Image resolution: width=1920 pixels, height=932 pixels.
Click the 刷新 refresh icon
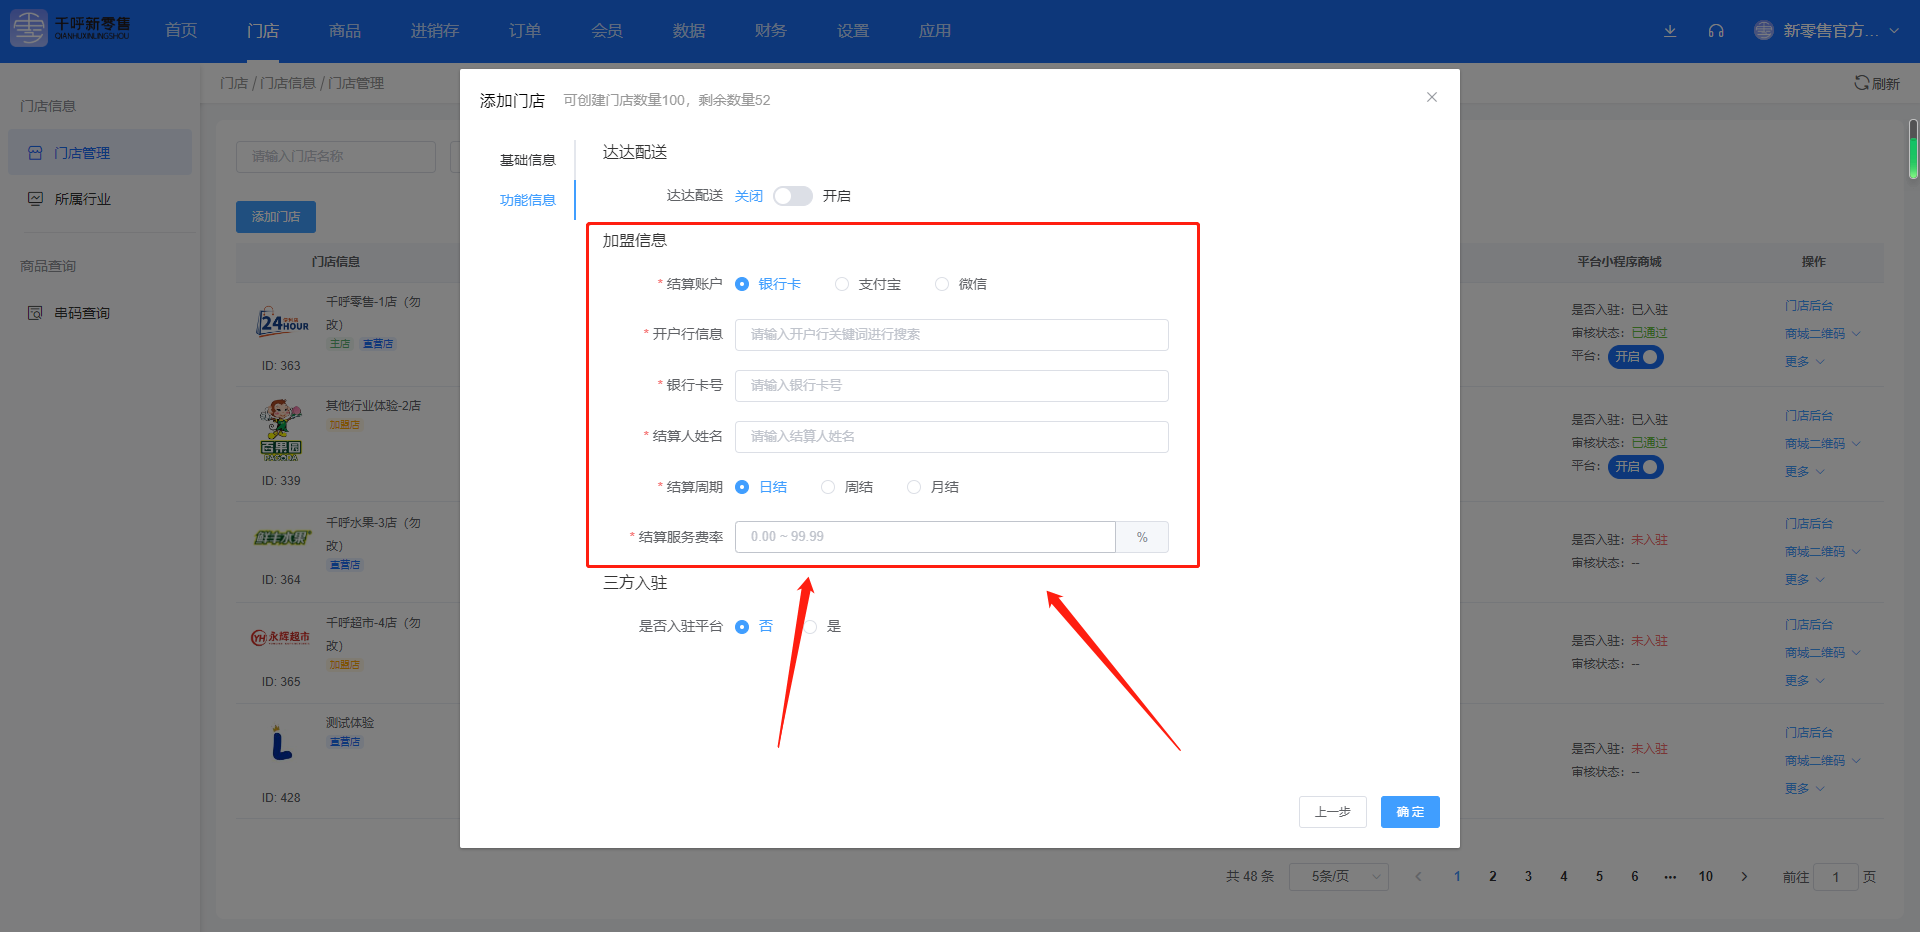pos(1861,83)
